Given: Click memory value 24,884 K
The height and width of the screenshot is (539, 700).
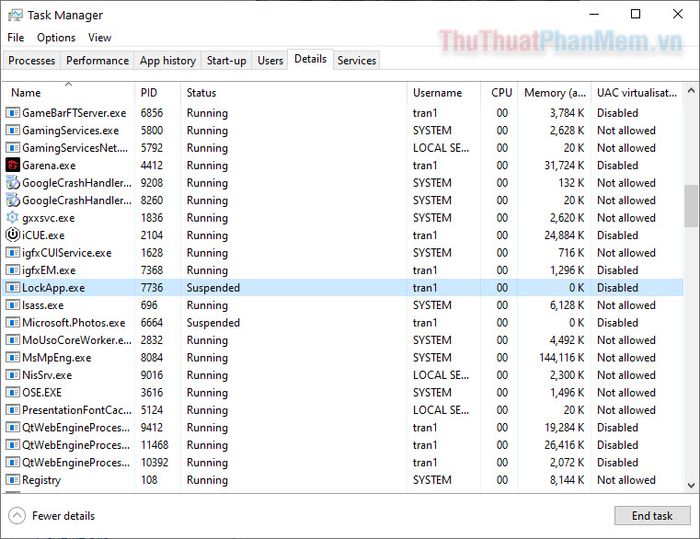Looking at the screenshot, I should (x=564, y=235).
